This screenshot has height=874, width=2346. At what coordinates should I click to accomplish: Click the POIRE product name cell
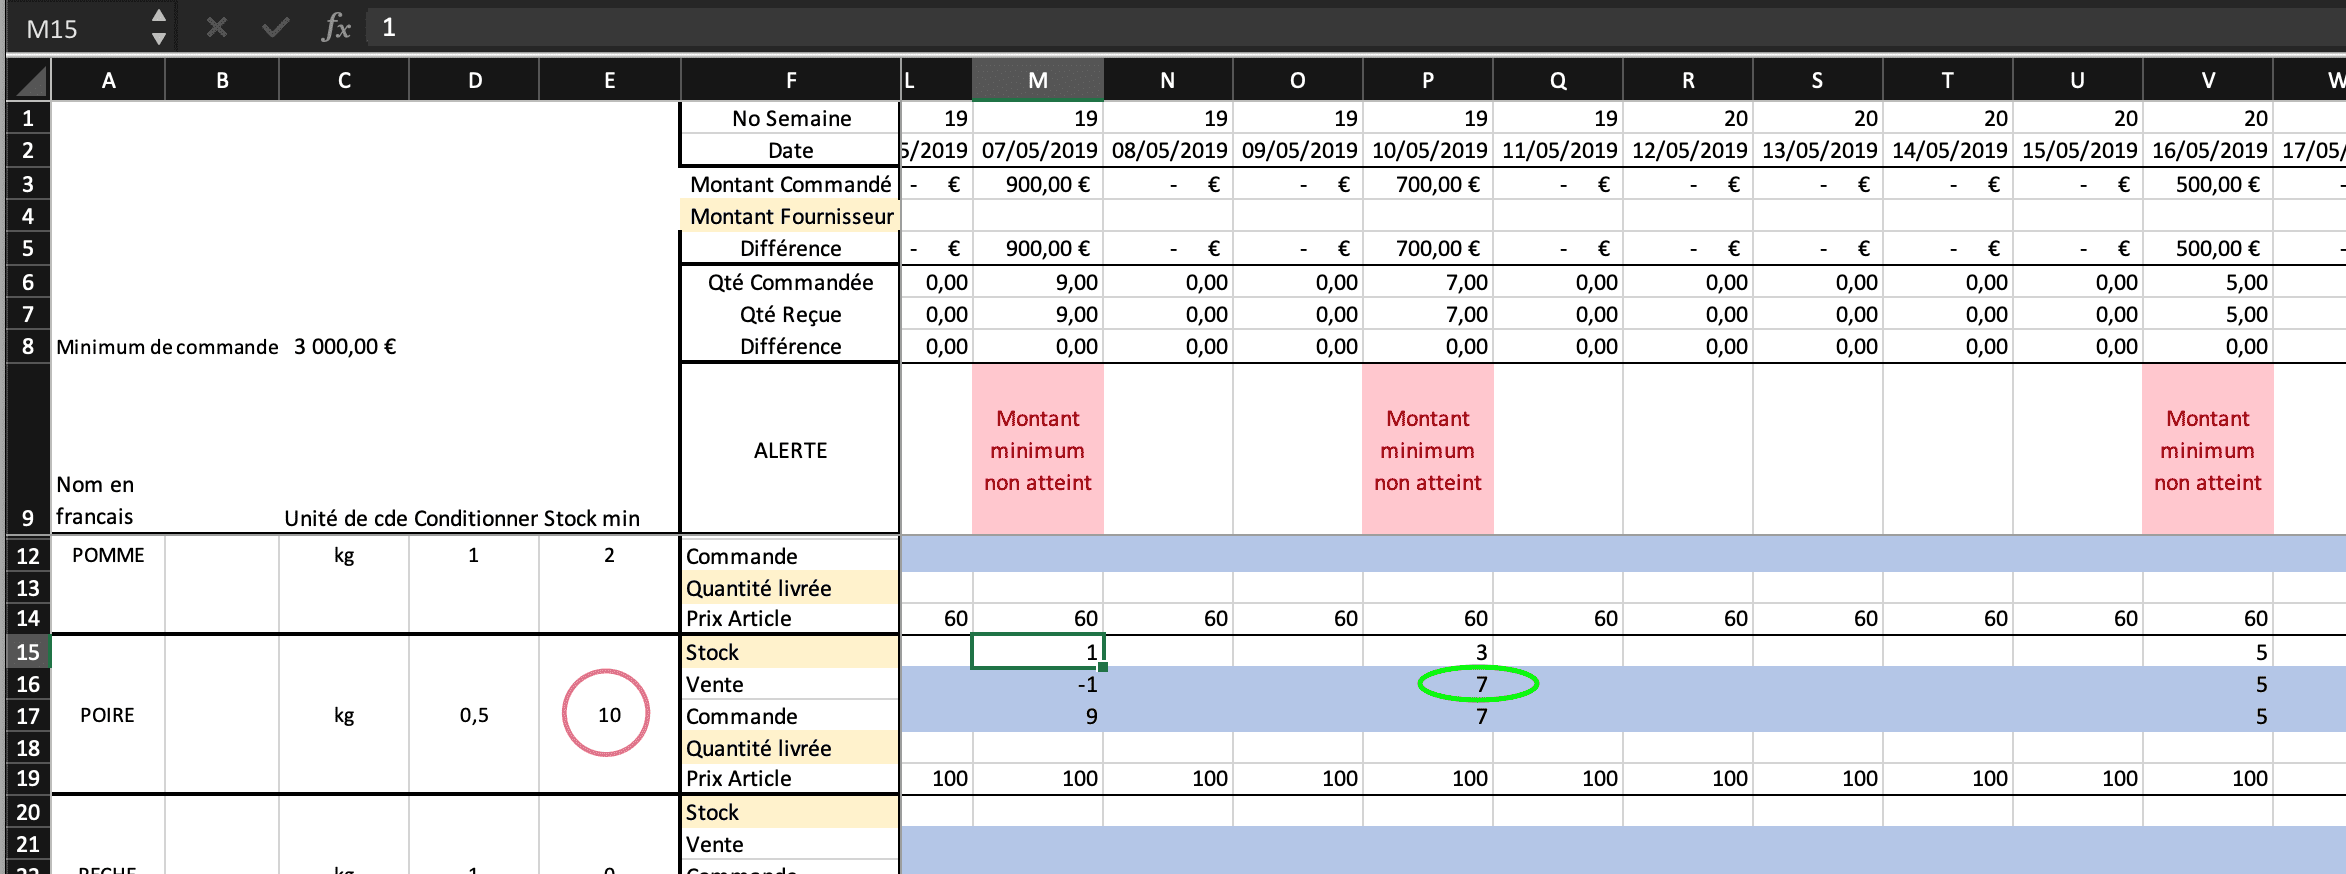107,715
